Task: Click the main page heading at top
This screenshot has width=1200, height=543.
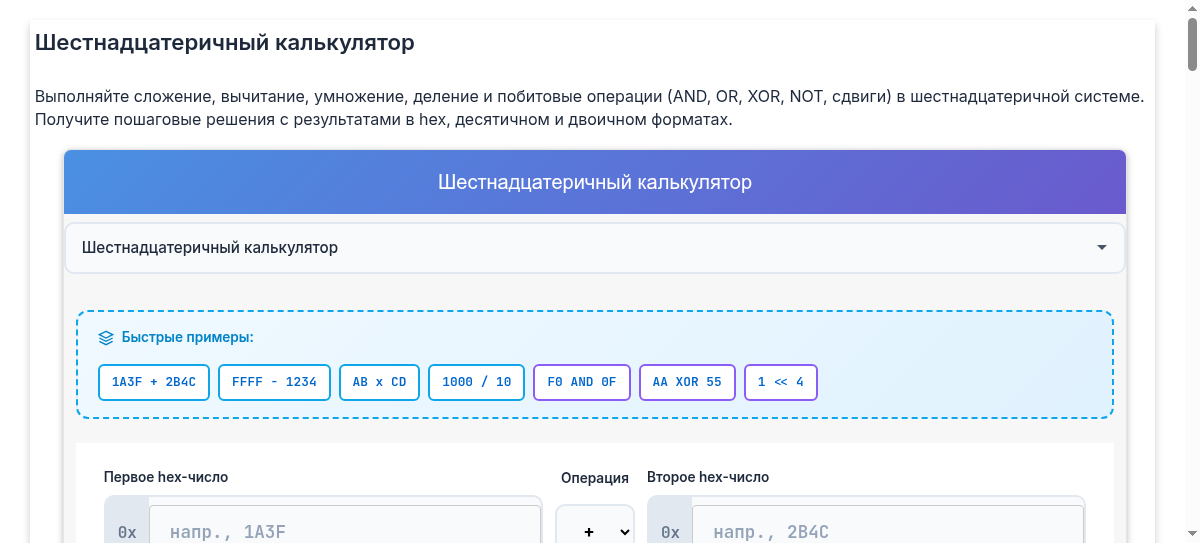Action: (x=224, y=44)
